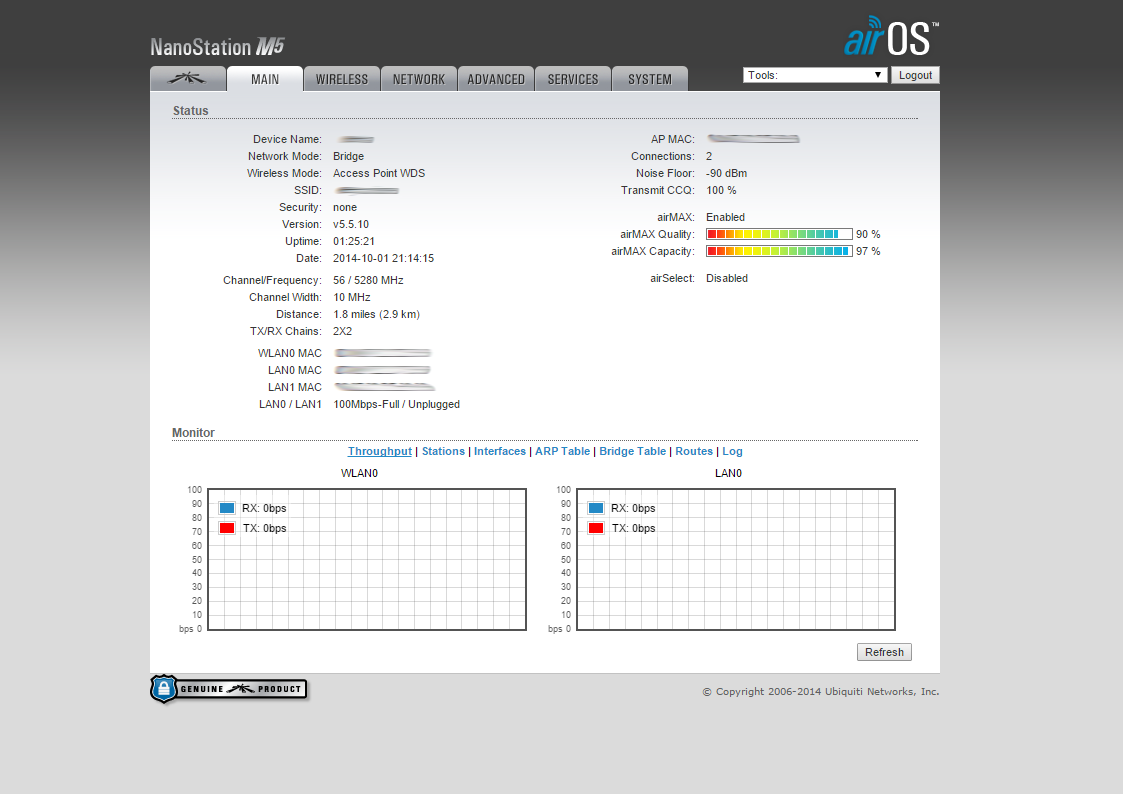The height and width of the screenshot is (794, 1123).
Task: Click the Genuine Product badge
Action: tap(228, 689)
